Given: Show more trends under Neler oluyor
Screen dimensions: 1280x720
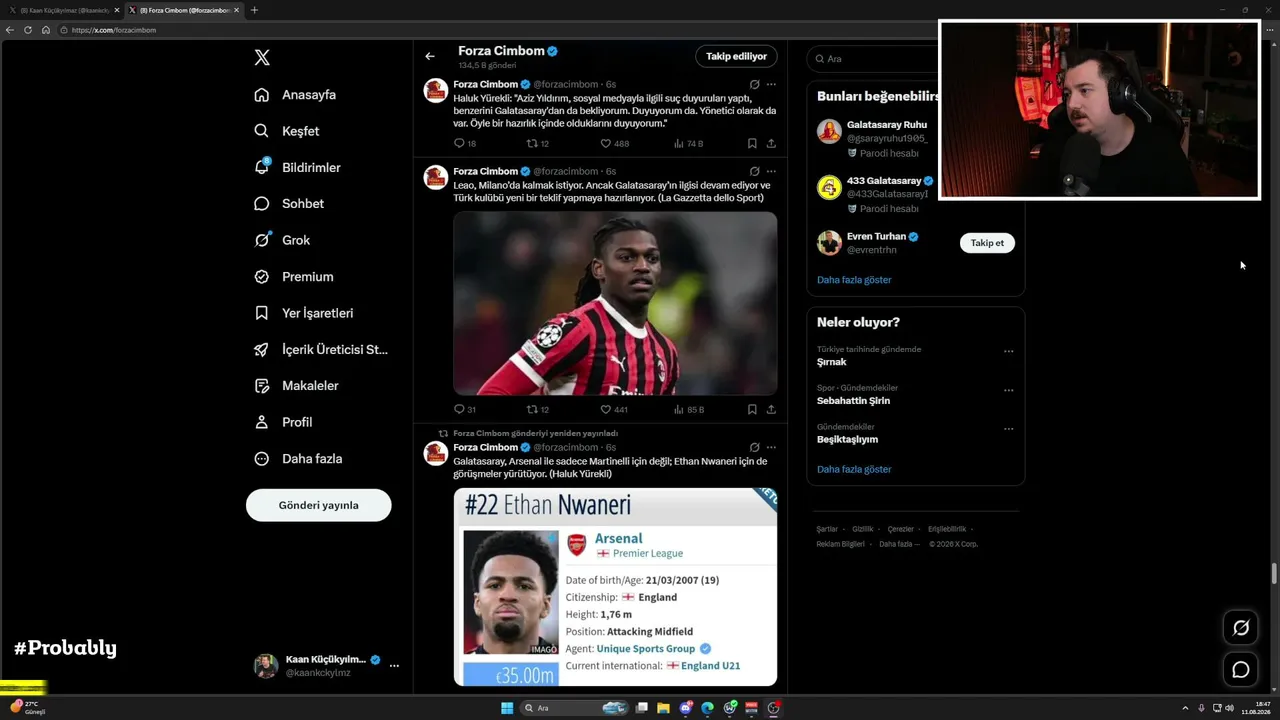Looking at the screenshot, I should click(854, 469).
